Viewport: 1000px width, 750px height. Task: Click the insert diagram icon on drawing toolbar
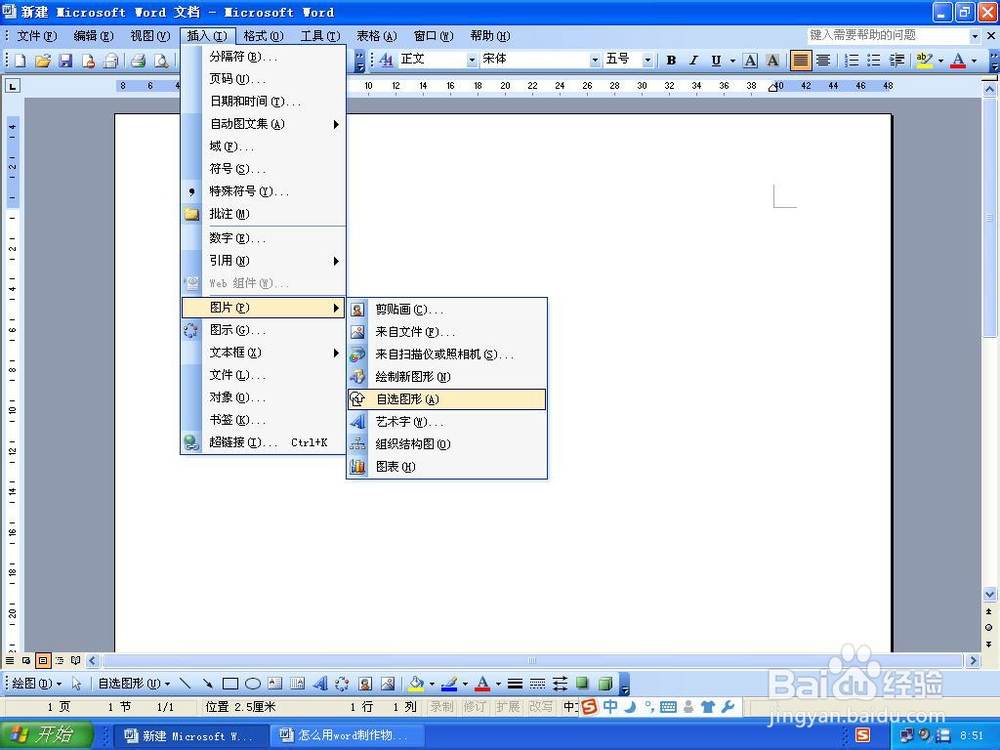pyautogui.click(x=342, y=684)
